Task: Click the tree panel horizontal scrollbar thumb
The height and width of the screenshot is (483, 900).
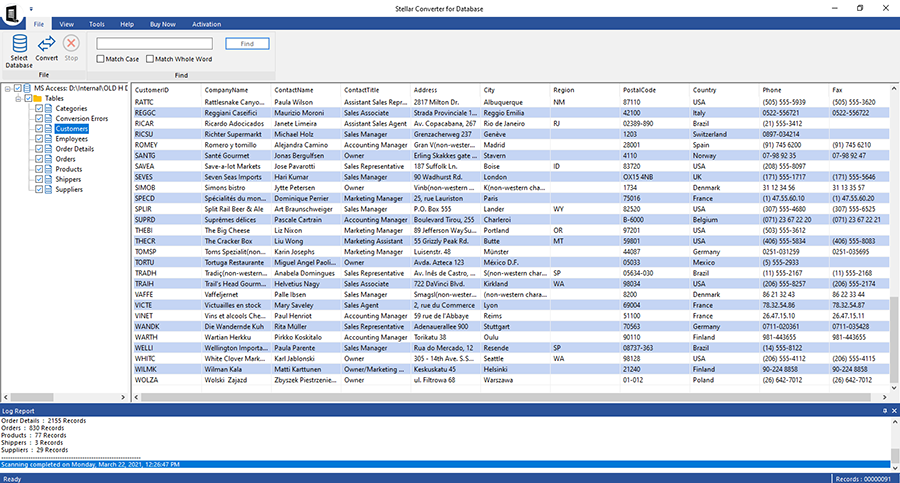Action: point(32,397)
